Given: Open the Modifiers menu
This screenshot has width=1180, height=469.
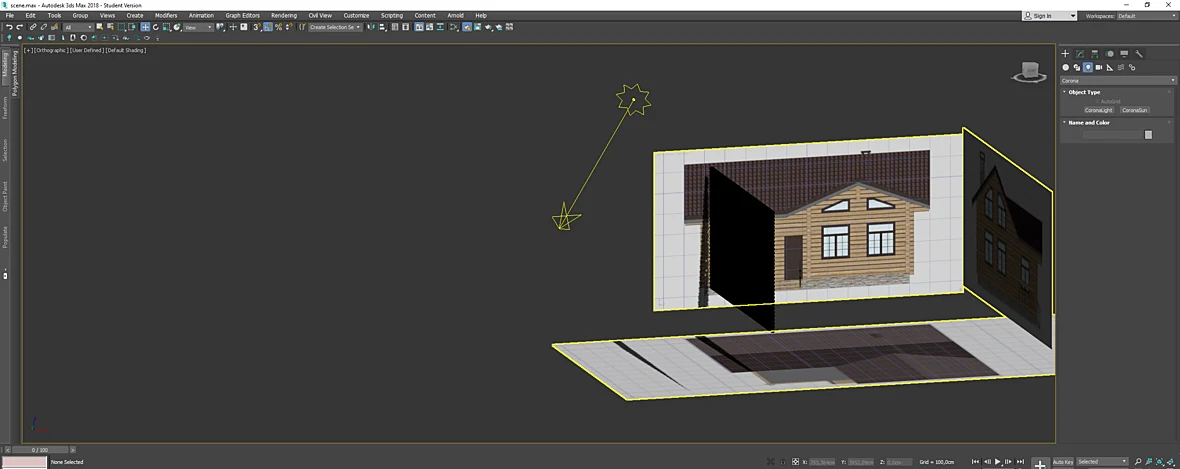Looking at the screenshot, I should pyautogui.click(x=166, y=15).
